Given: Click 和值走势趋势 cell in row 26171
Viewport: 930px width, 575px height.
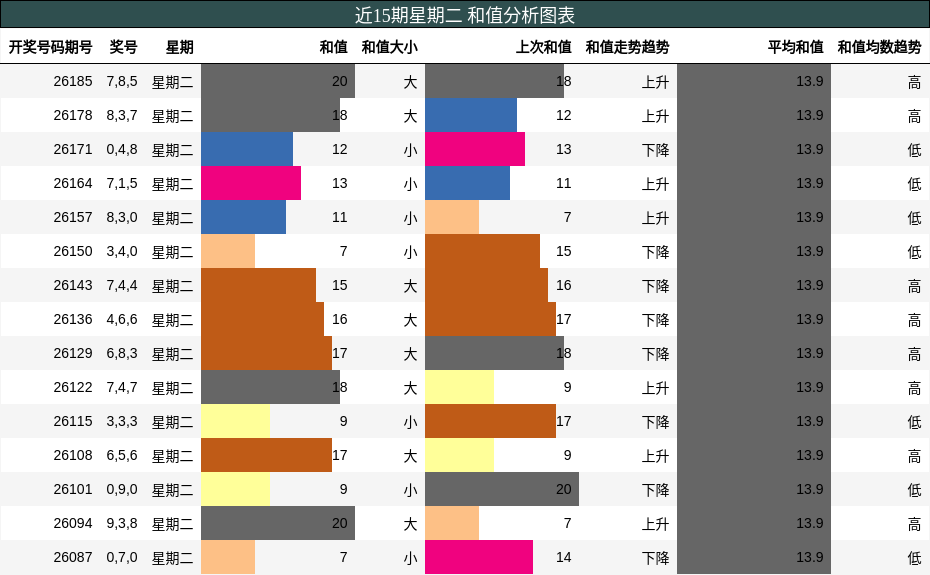Looking at the screenshot, I should coord(655,150).
